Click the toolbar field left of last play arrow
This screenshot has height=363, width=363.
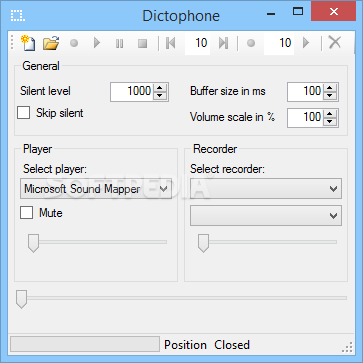click(x=279, y=43)
